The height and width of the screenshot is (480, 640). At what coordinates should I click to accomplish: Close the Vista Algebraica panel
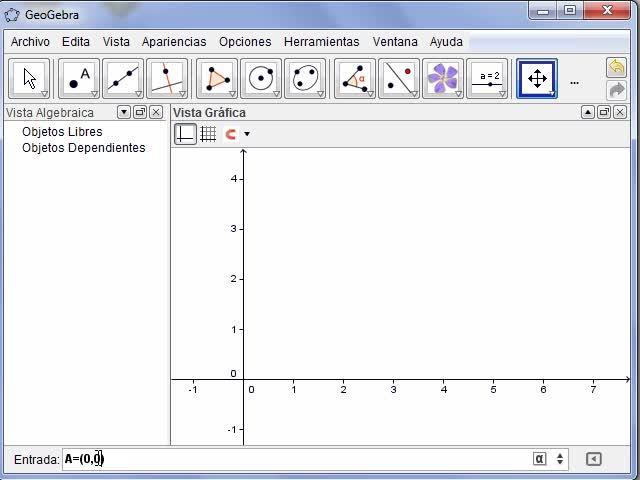pyautogui.click(x=156, y=112)
